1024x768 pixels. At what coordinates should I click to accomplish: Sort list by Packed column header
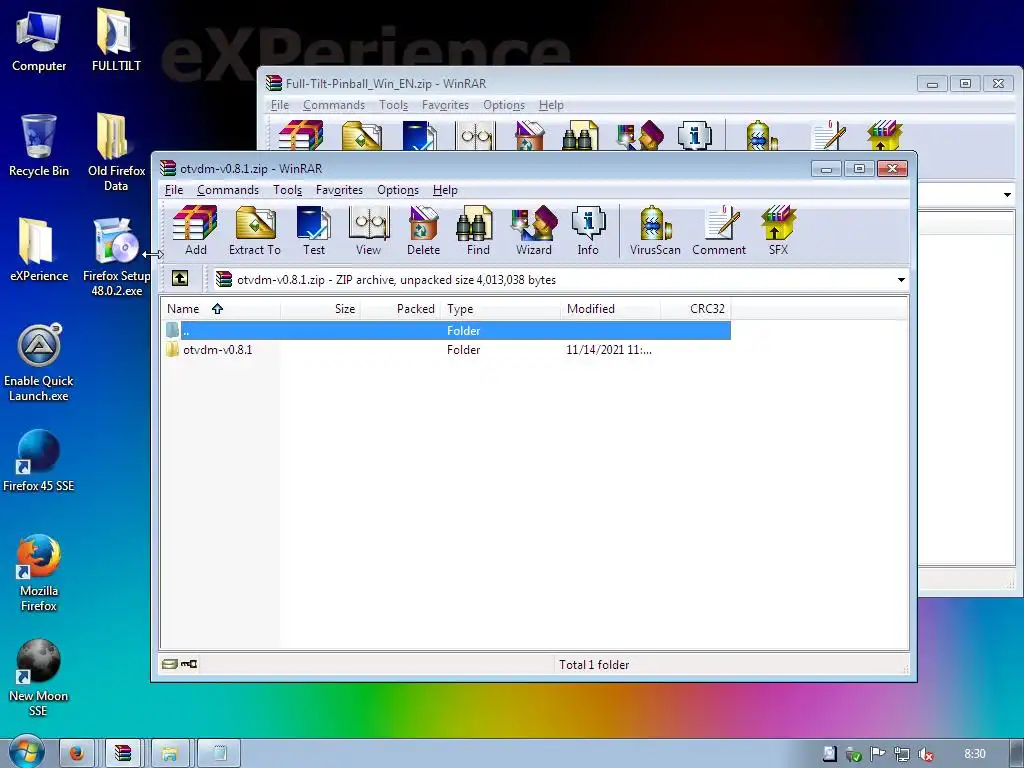[x=400, y=308]
